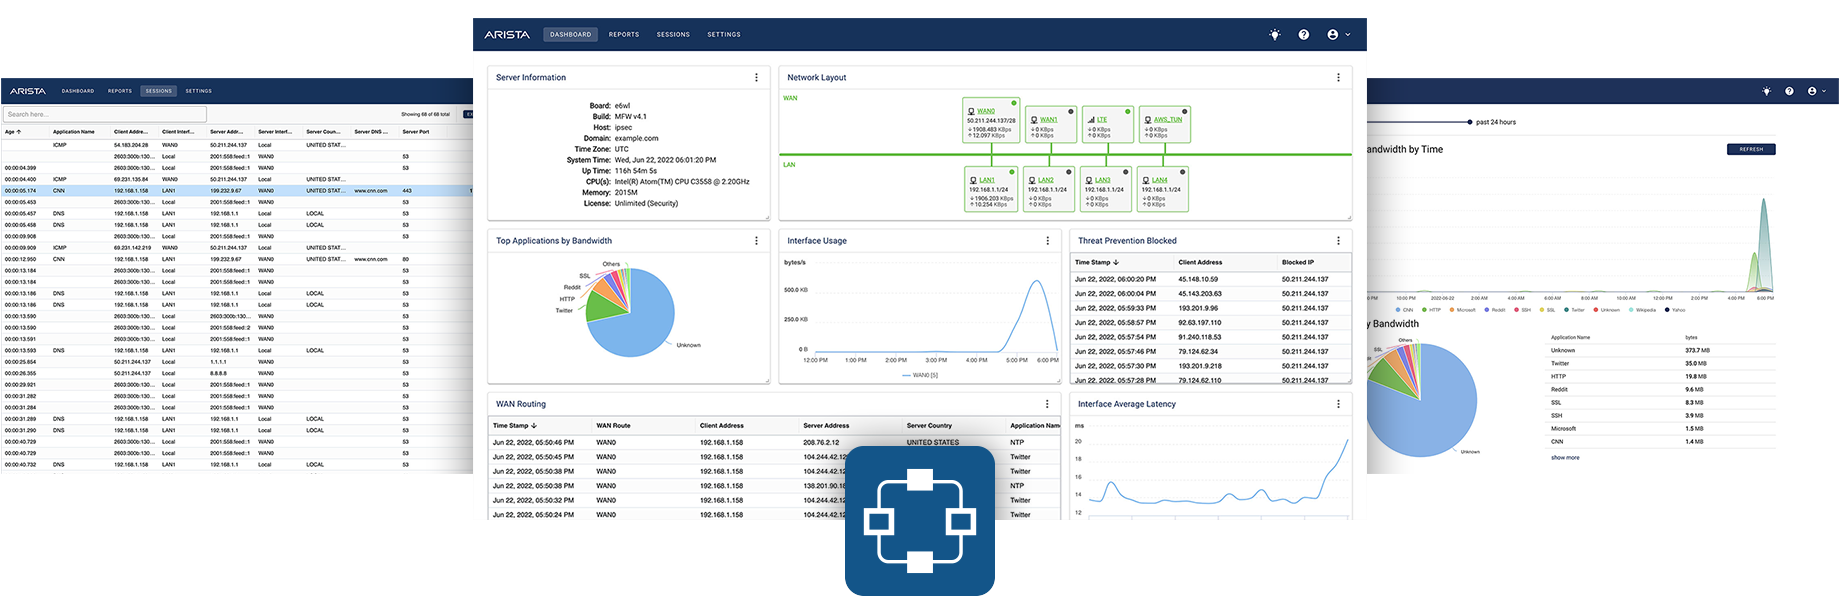Select the AWS_TUN interface link
Image resolution: width=1840 pixels, height=615 pixels.
coord(1168,119)
